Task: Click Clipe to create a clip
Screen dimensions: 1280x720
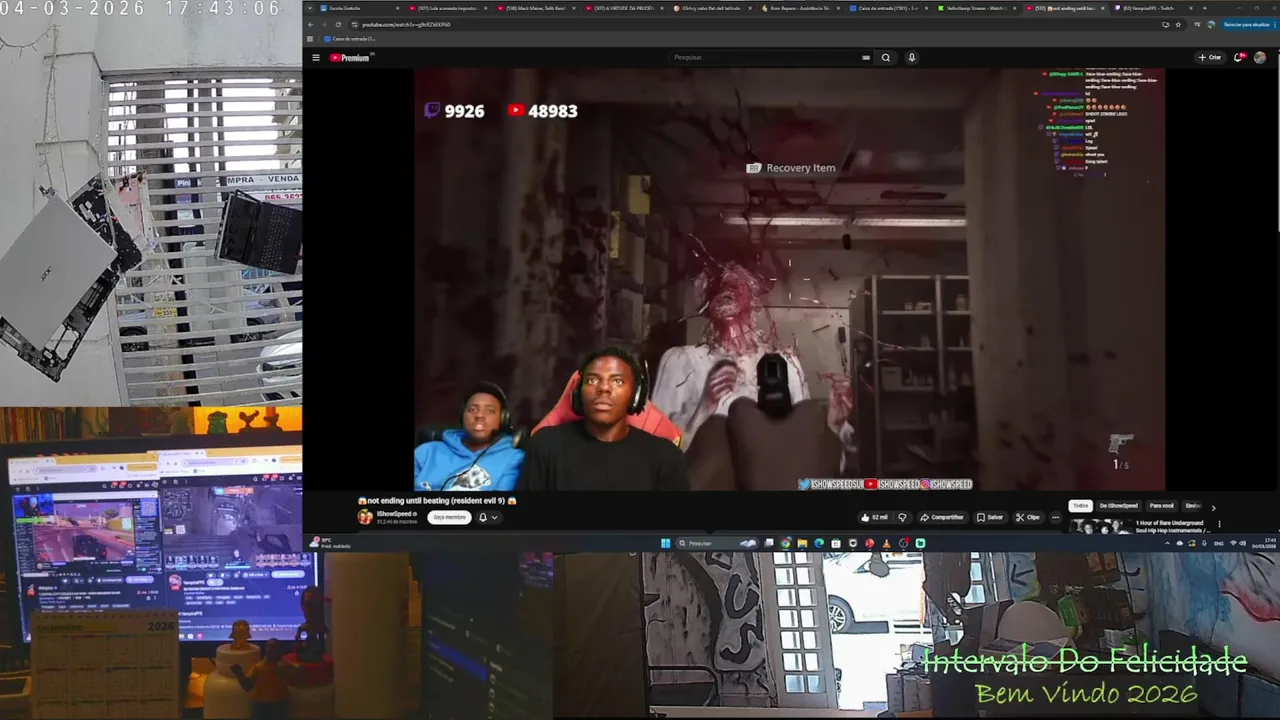Action: tap(1028, 517)
